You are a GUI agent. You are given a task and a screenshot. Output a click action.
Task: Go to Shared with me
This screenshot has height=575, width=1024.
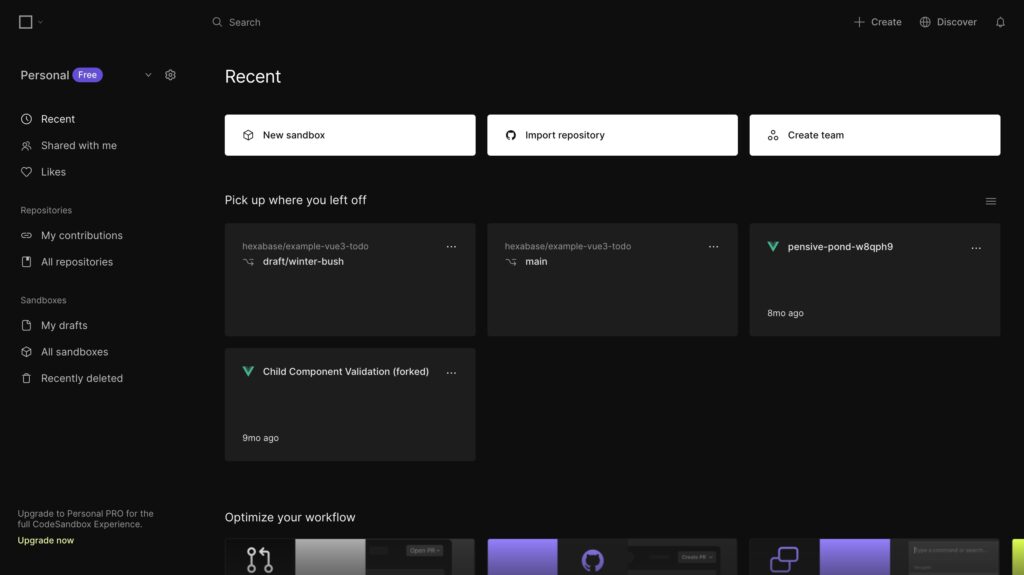78,146
